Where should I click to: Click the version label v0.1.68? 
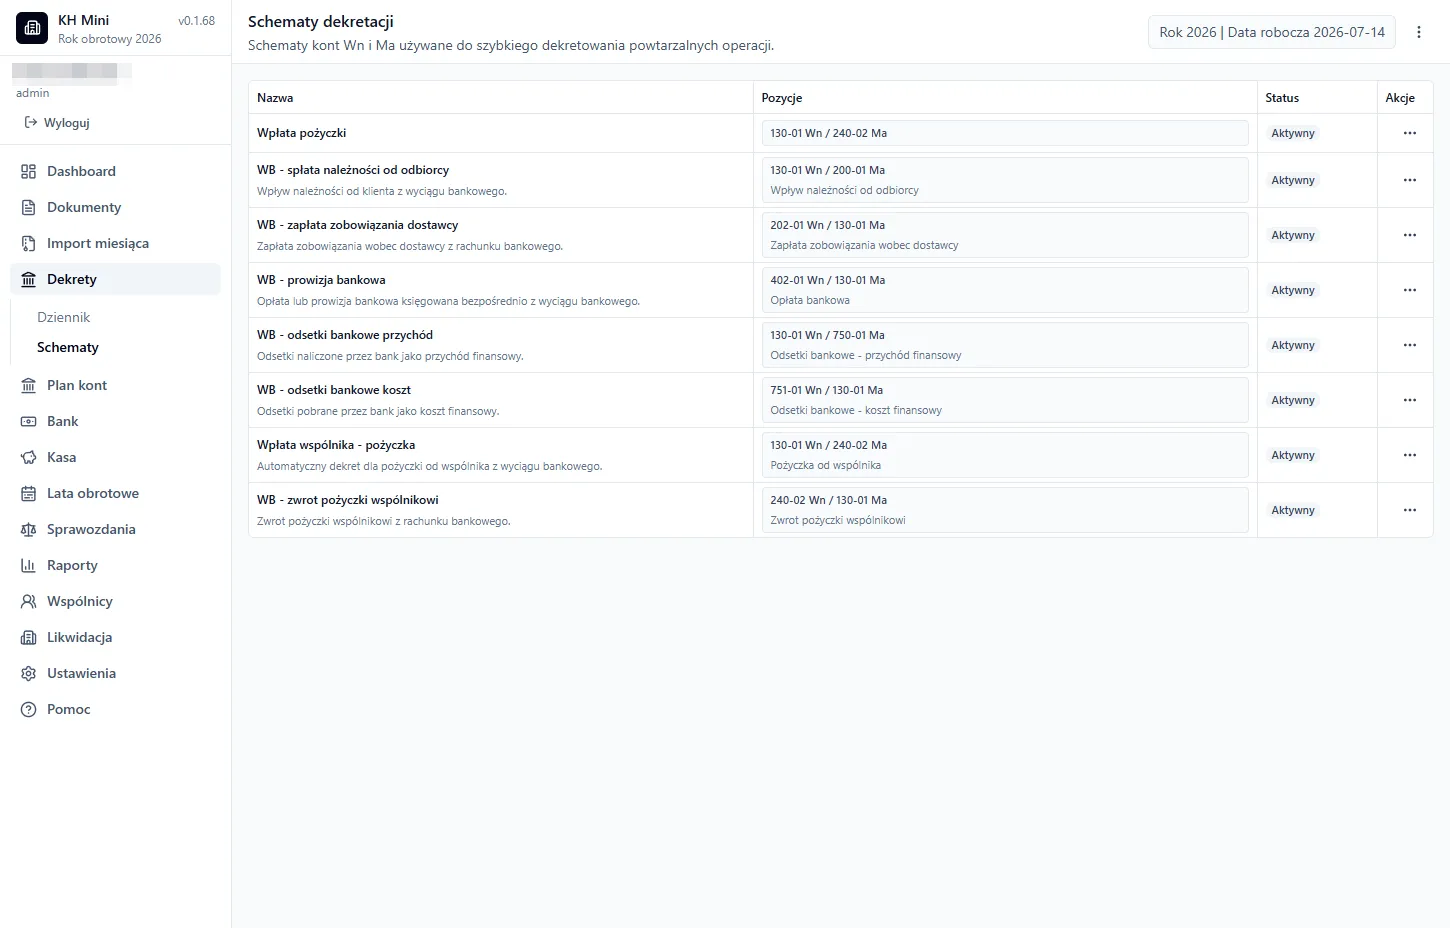click(197, 20)
